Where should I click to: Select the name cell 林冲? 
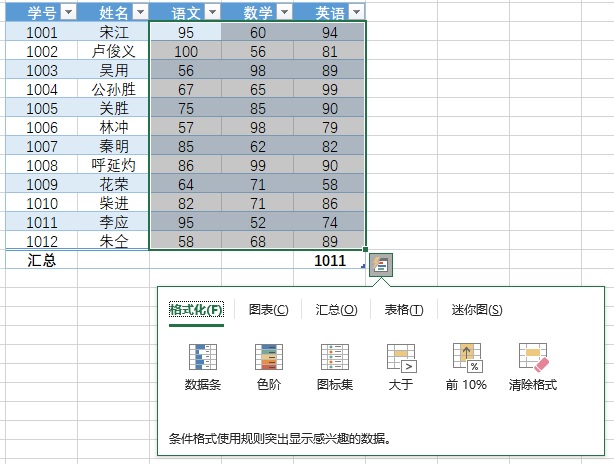(113, 127)
